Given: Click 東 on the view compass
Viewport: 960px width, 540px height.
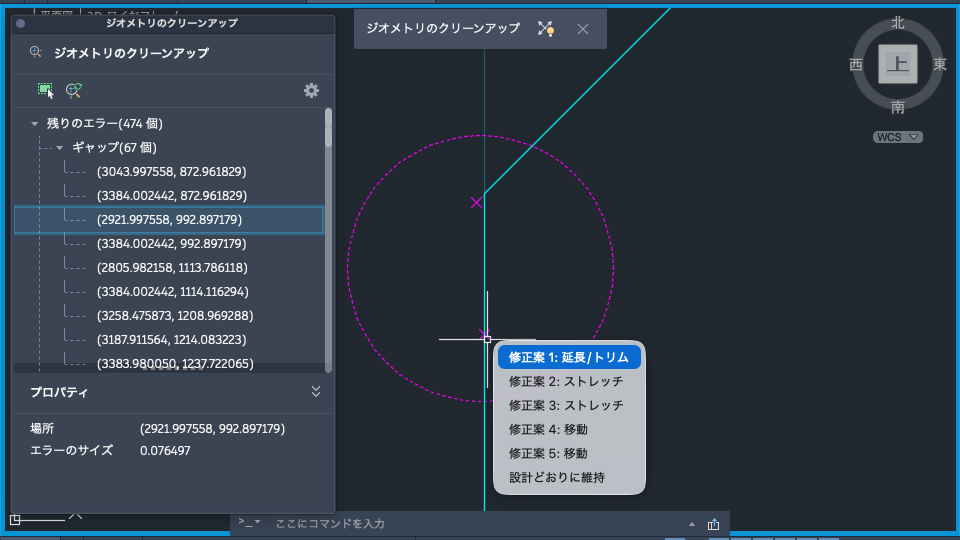Looking at the screenshot, I should pyautogui.click(x=940, y=64).
